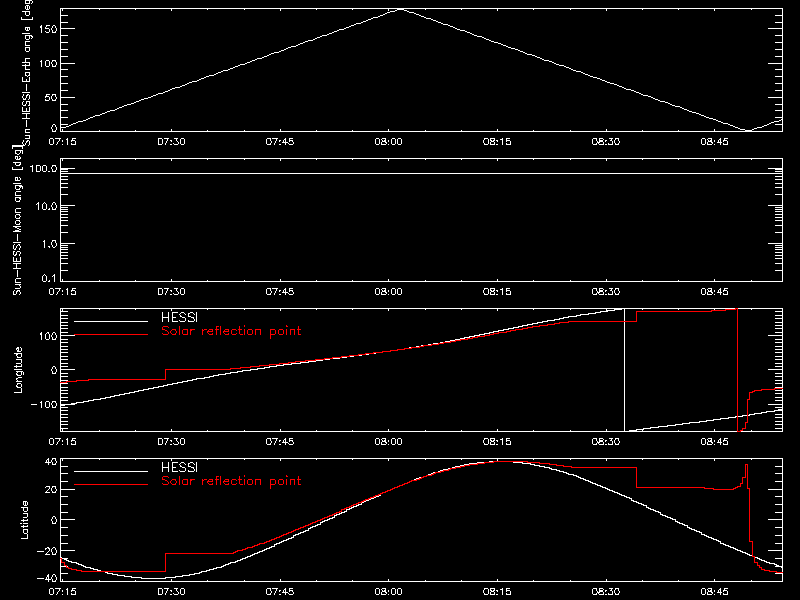
Task: Click the 08:30 label under the Moon angle plot
Action: coord(606,292)
